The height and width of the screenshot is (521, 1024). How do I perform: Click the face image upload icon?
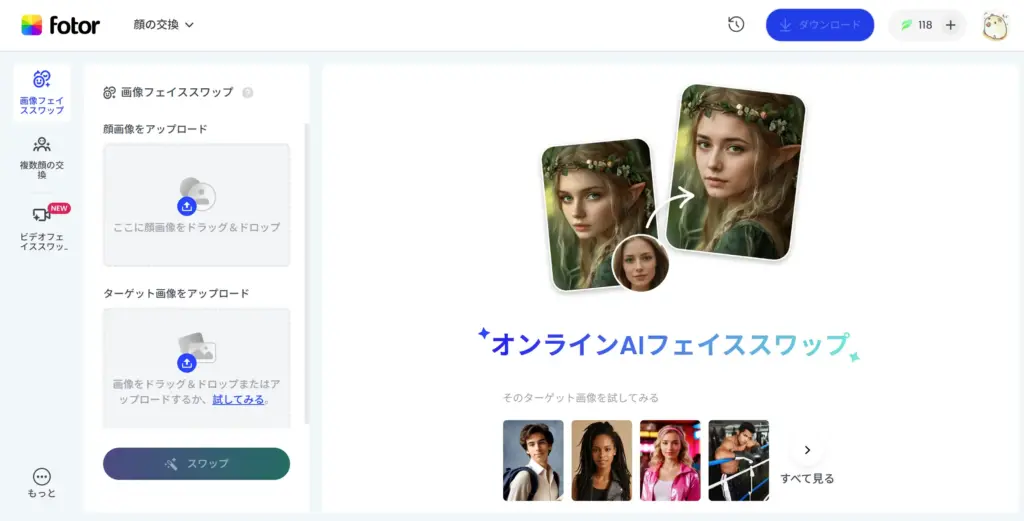[x=187, y=206]
